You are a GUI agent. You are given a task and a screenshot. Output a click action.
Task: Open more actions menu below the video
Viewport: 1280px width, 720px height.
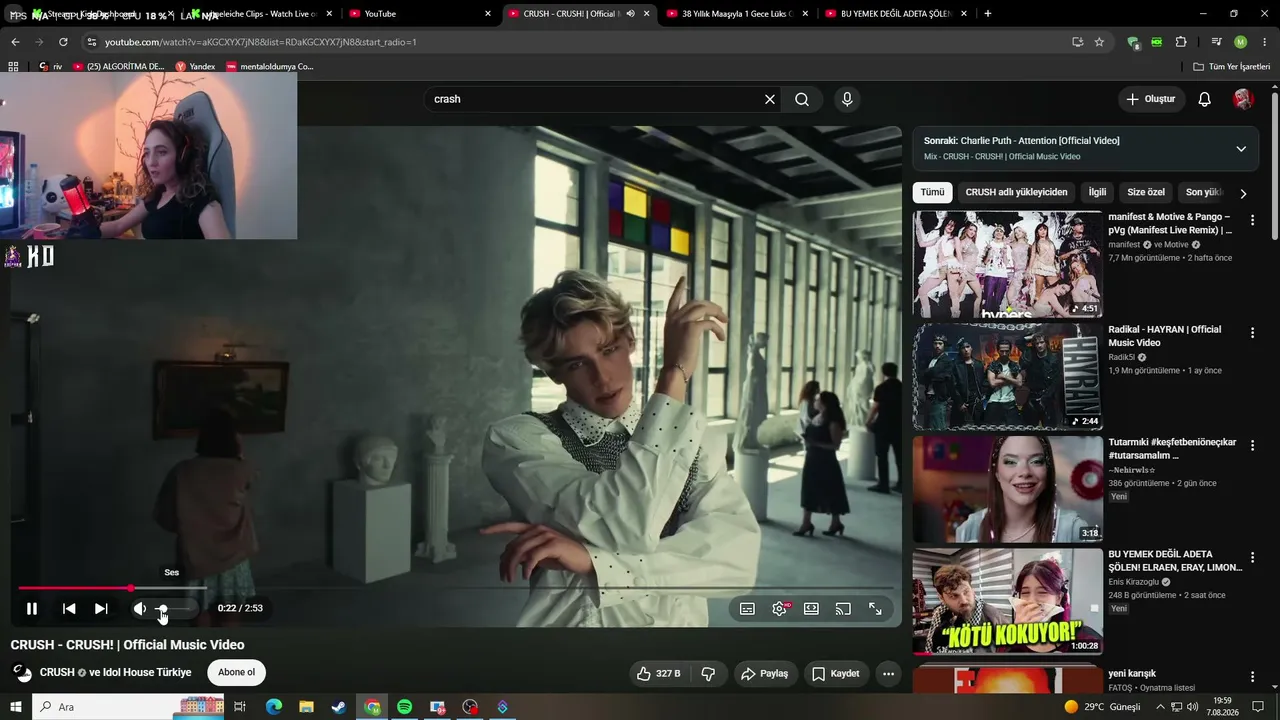[x=888, y=674]
